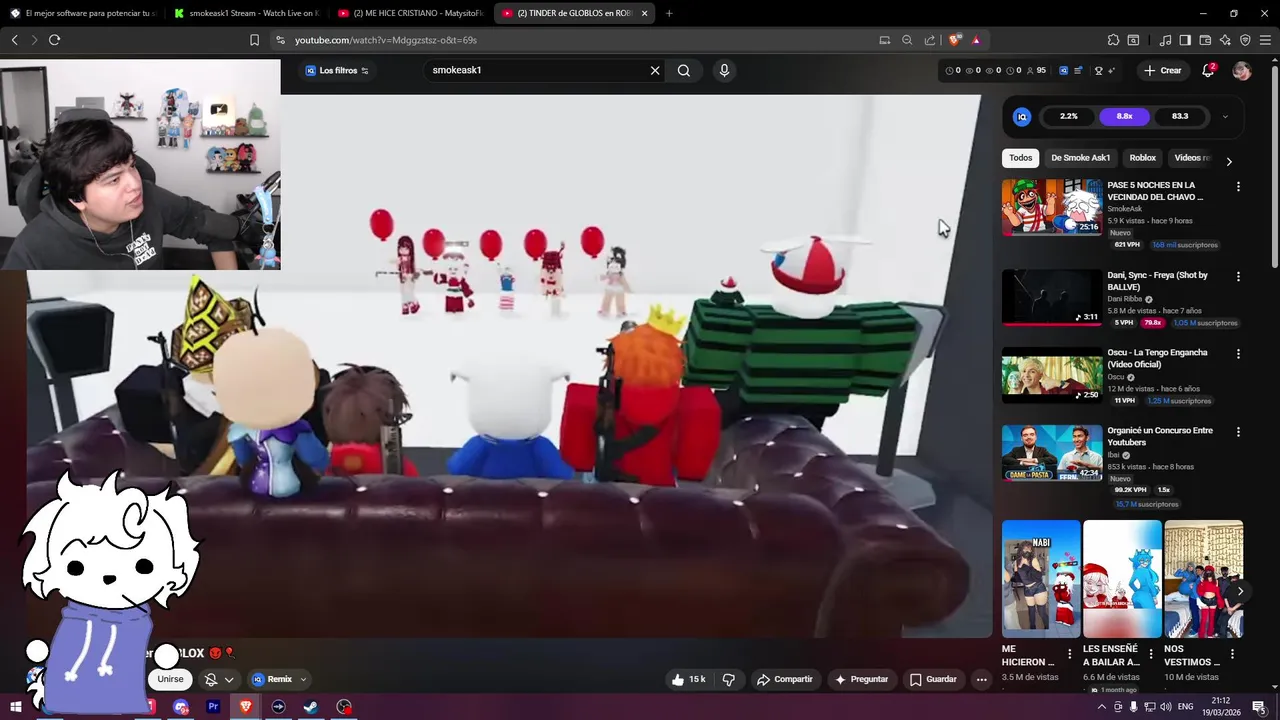Toggle the browser sidebar panel icon
Screen dimensions: 1280x720
(1185, 40)
